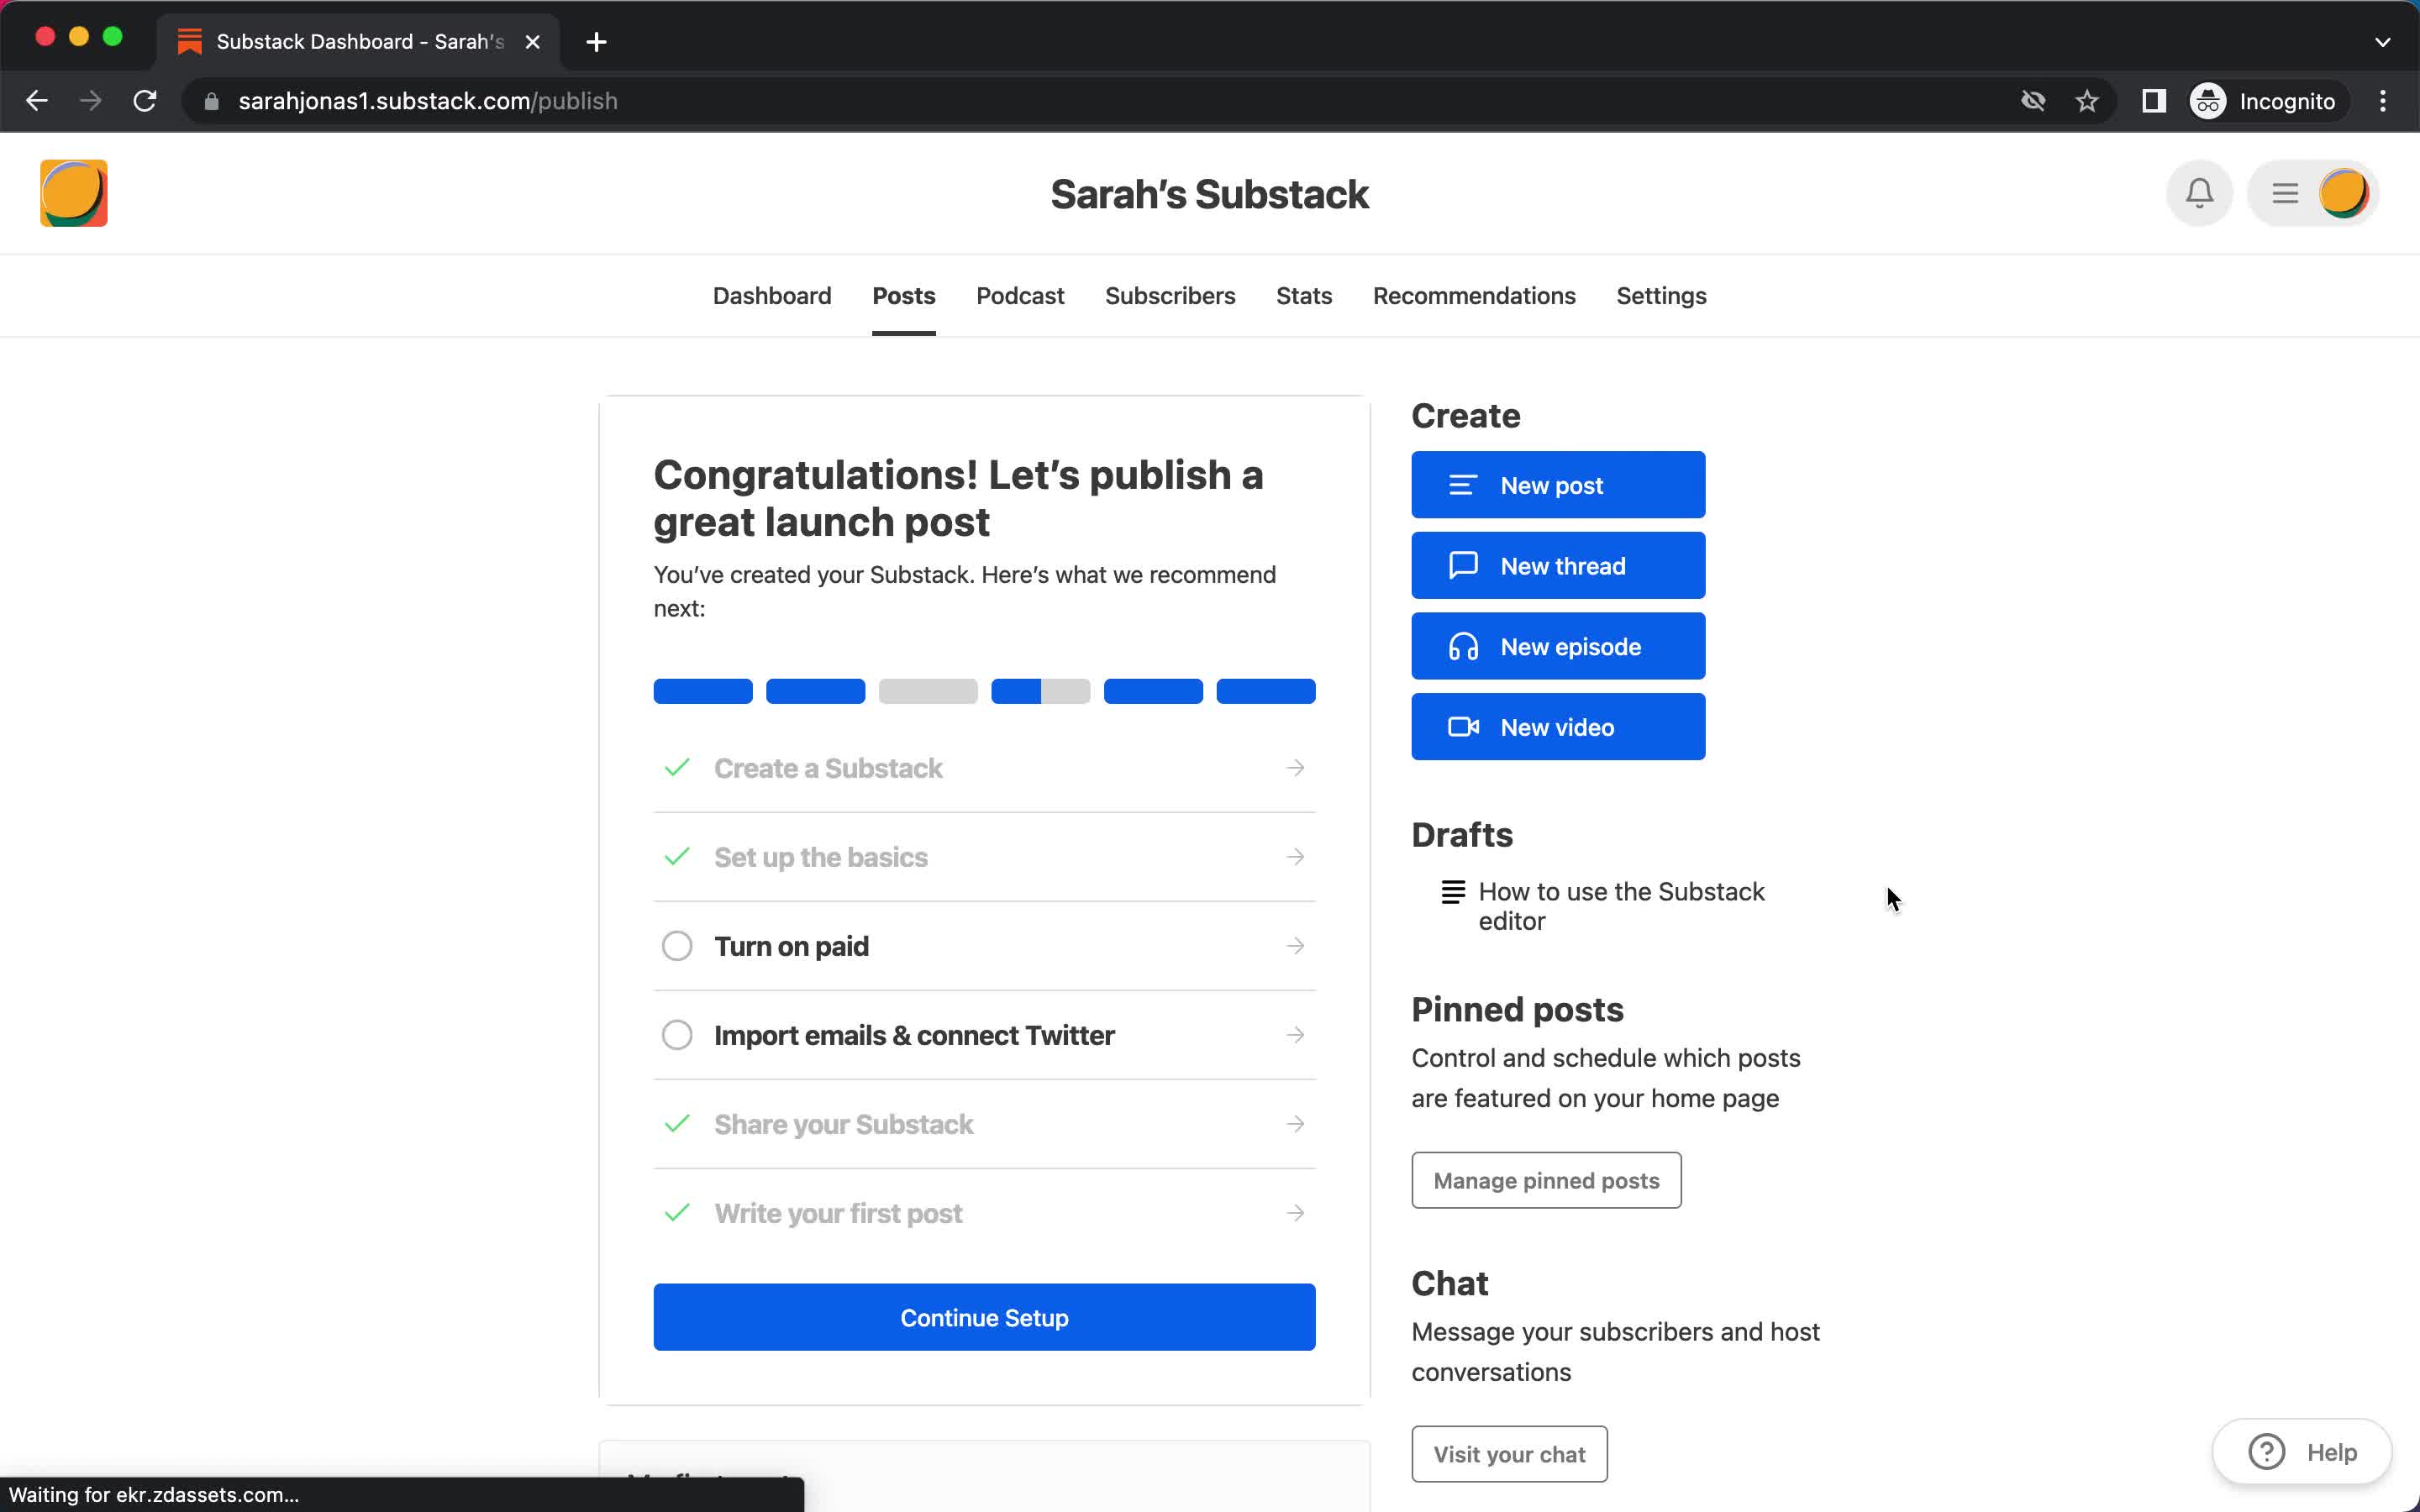Close the Substack Dashboard tab
The width and height of the screenshot is (2420, 1512).
(x=533, y=42)
